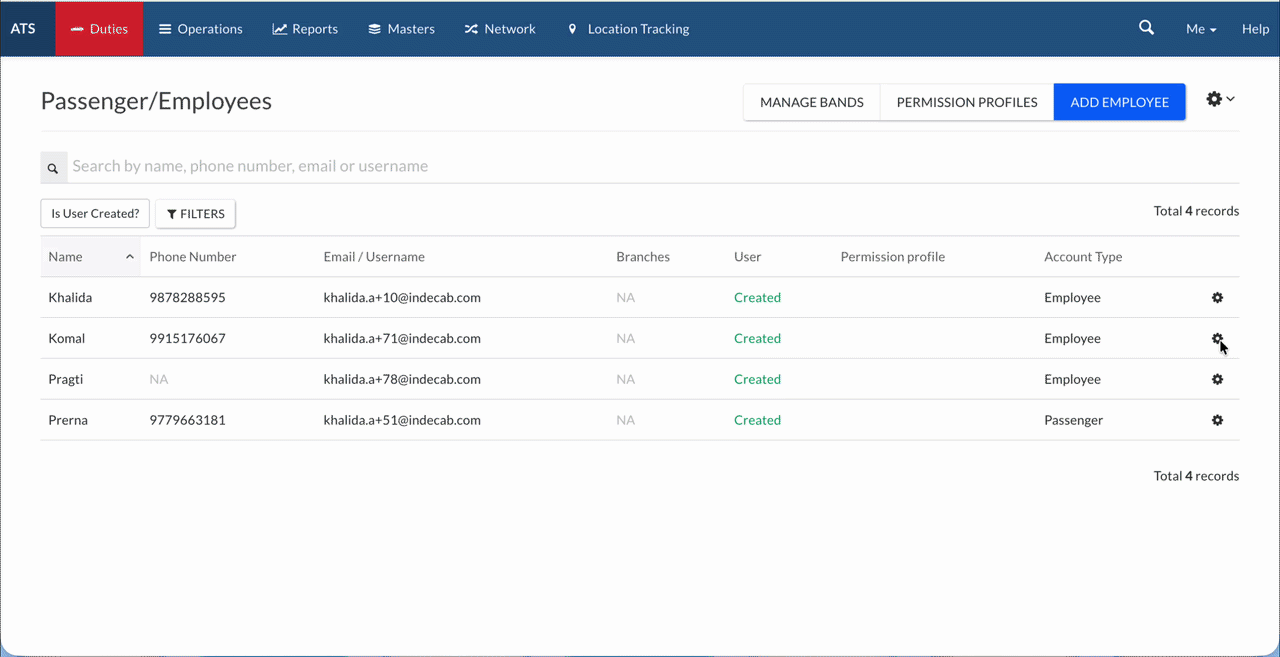
Task: Click the Email / Username column header
Action: point(374,257)
